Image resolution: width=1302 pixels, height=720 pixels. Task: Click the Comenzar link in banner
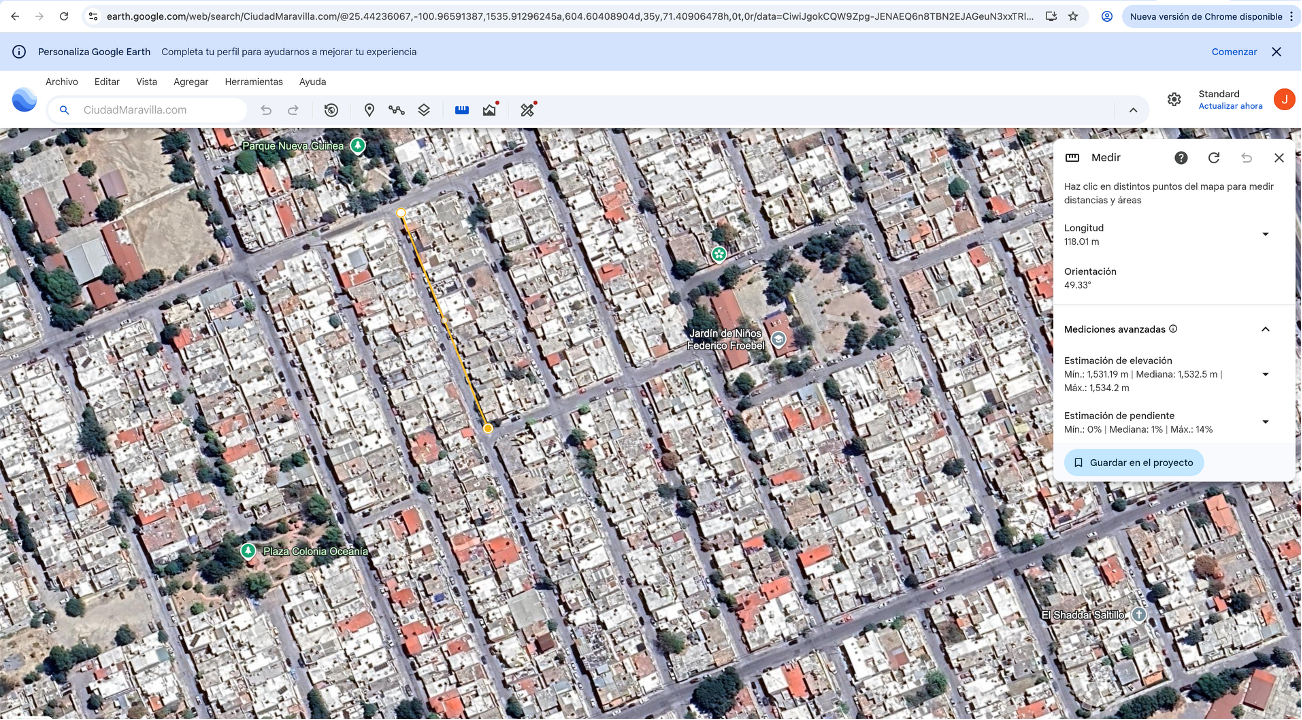point(1234,52)
